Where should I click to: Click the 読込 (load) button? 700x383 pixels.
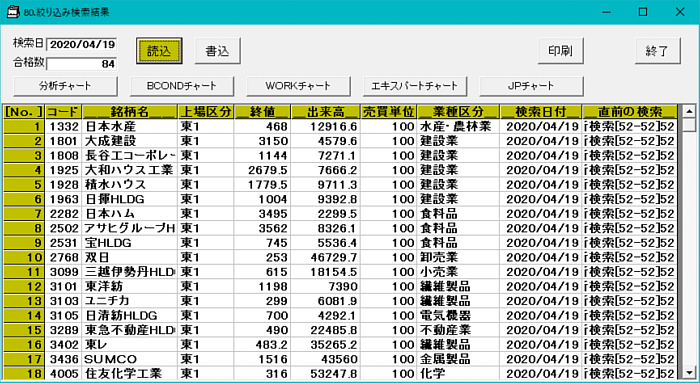pos(159,51)
